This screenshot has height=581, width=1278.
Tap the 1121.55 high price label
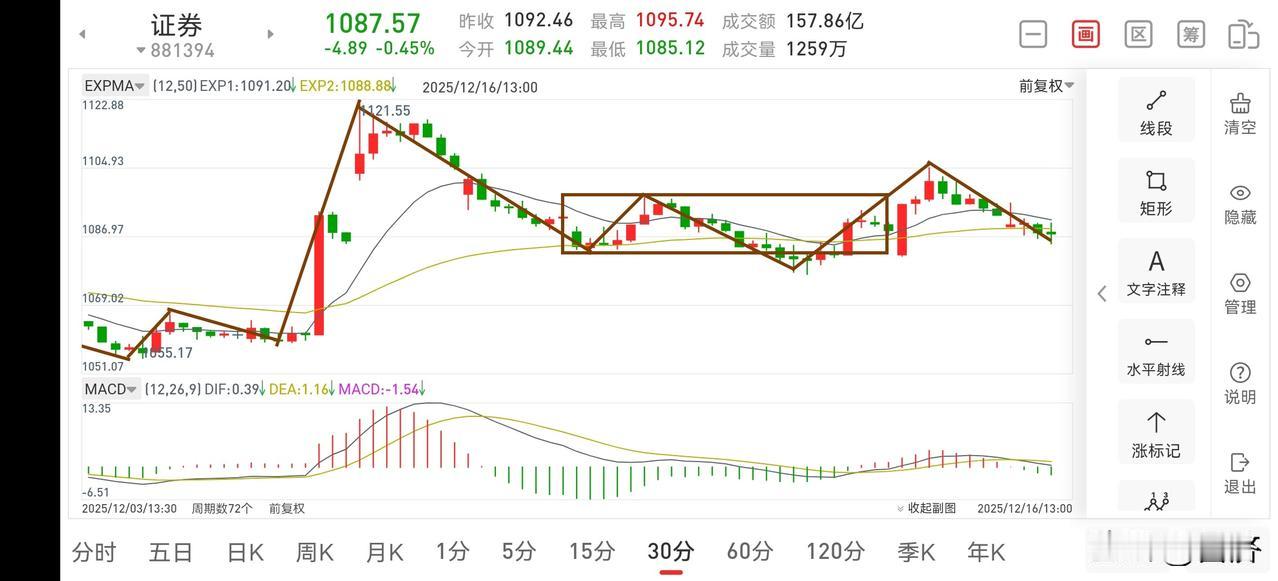386,111
